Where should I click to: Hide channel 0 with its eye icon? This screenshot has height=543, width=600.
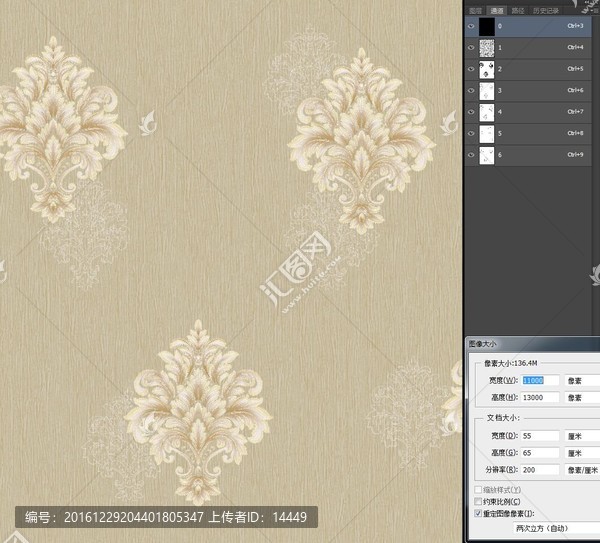pos(471,26)
